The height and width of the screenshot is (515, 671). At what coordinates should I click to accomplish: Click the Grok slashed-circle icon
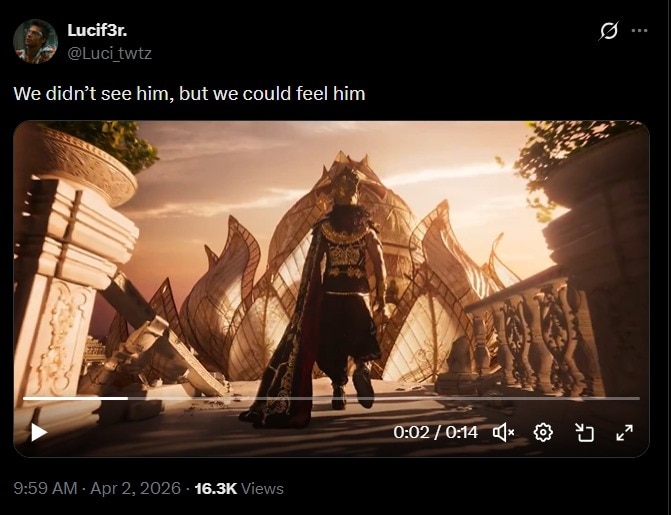[x=609, y=31]
